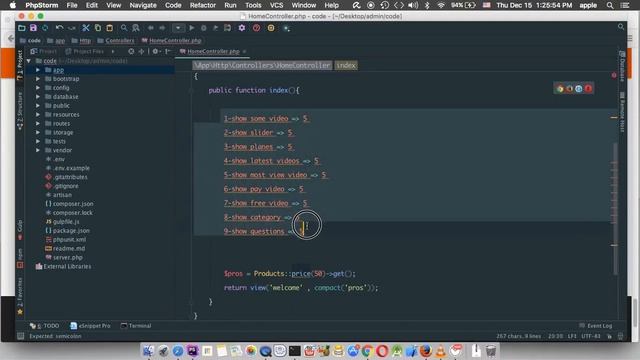Open the VCS menu

pyautogui.click(x=276, y=5)
